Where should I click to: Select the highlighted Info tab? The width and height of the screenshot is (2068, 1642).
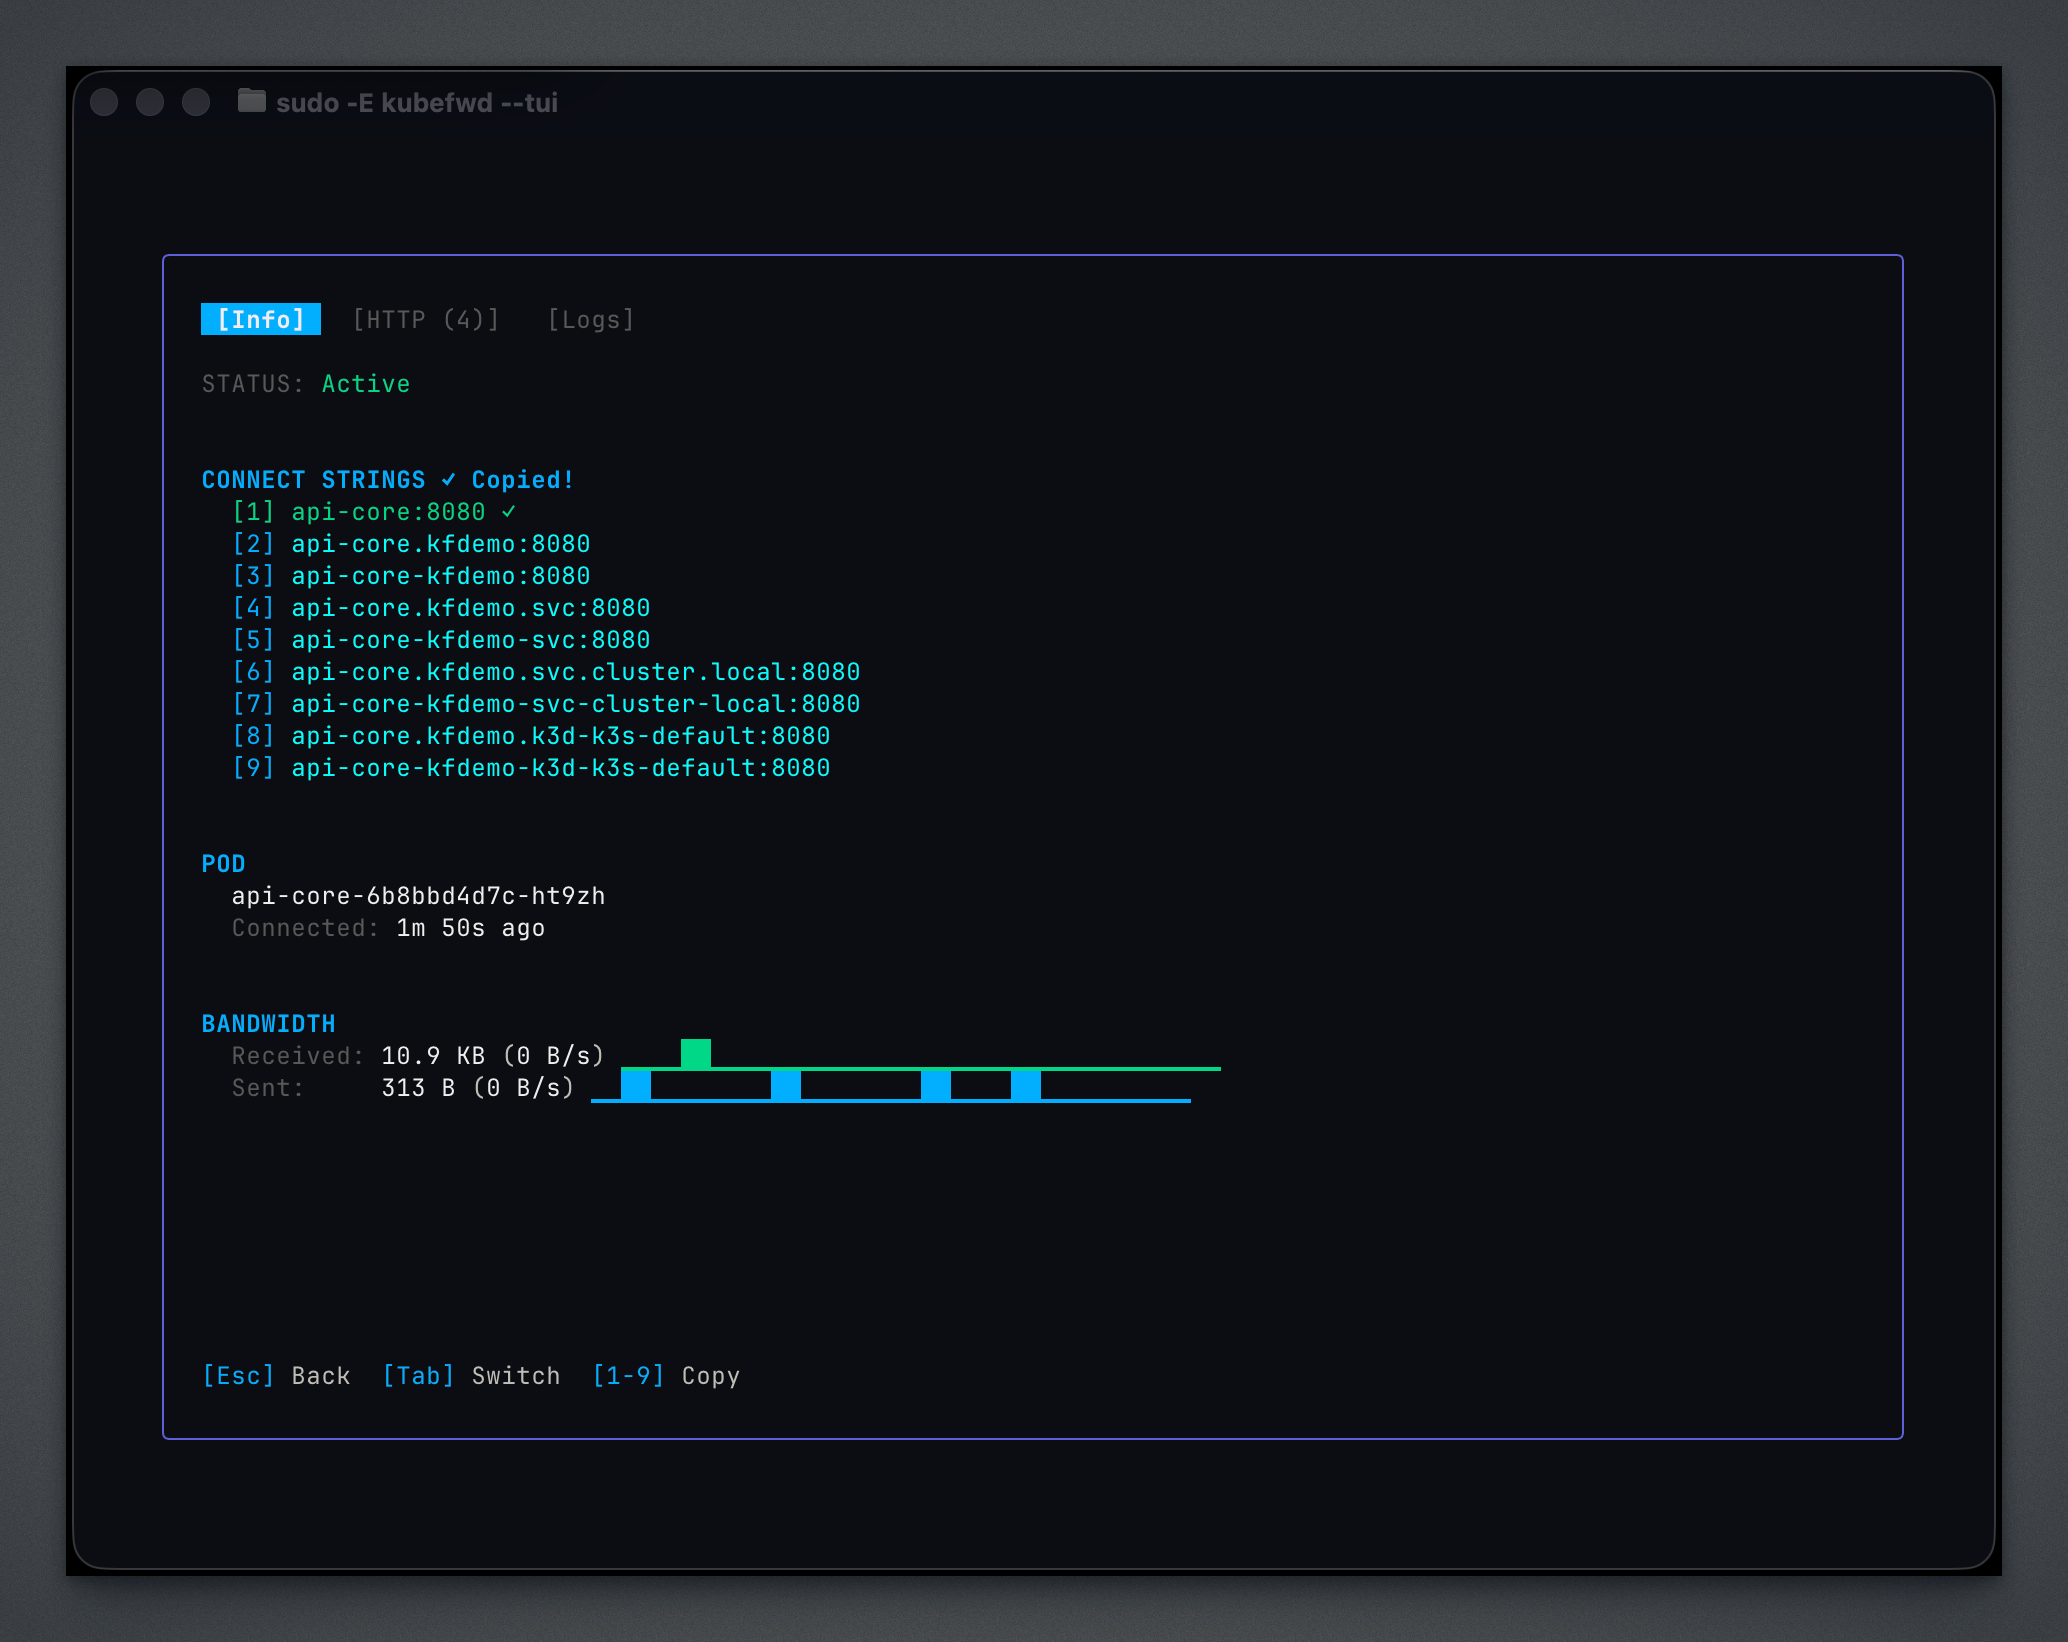260,320
